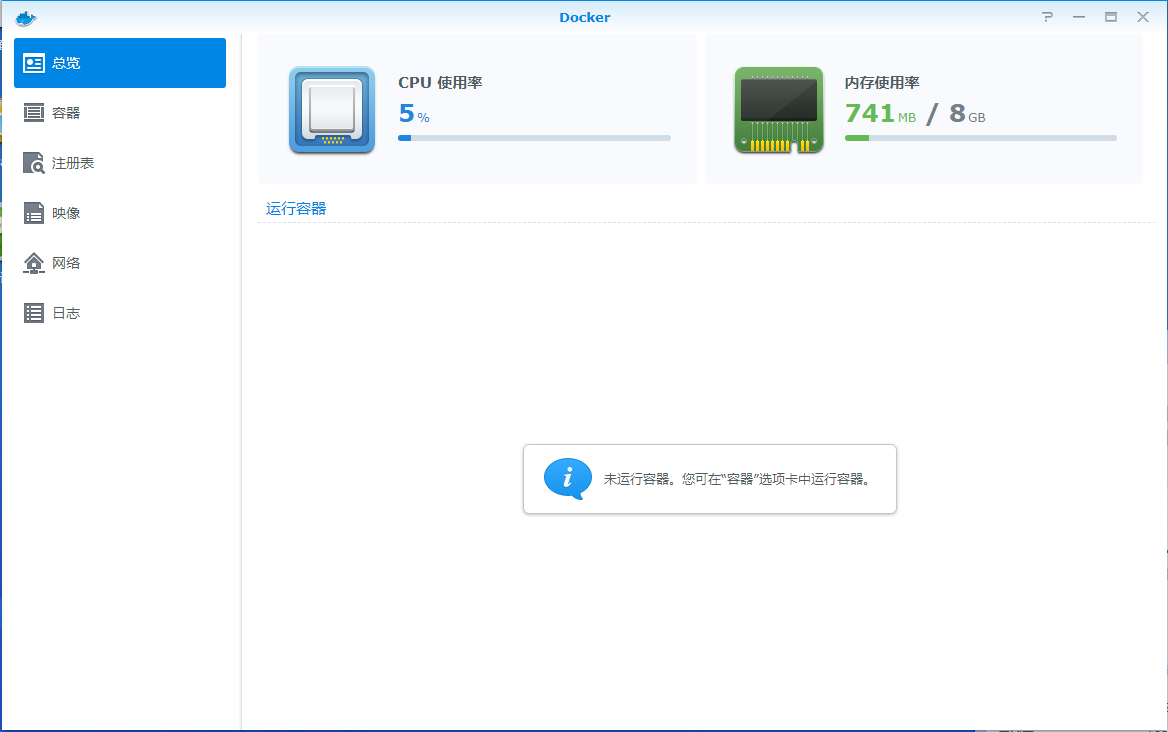Open help via the question mark icon
The height and width of the screenshot is (732, 1168).
1047,17
